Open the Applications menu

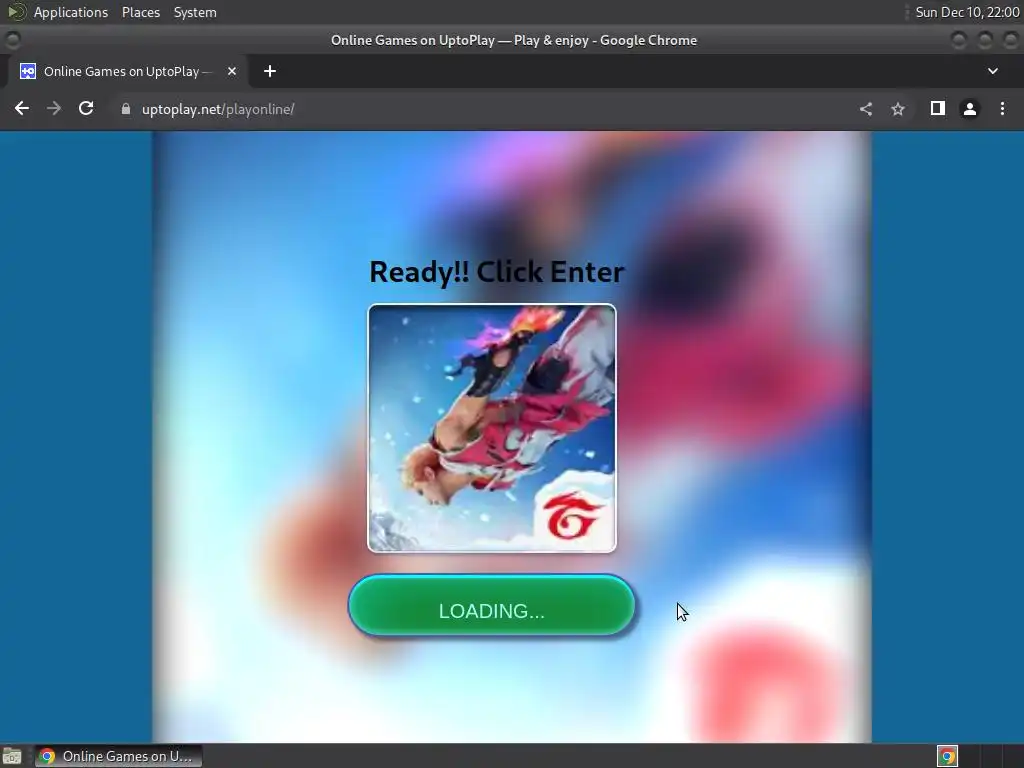[x=71, y=12]
